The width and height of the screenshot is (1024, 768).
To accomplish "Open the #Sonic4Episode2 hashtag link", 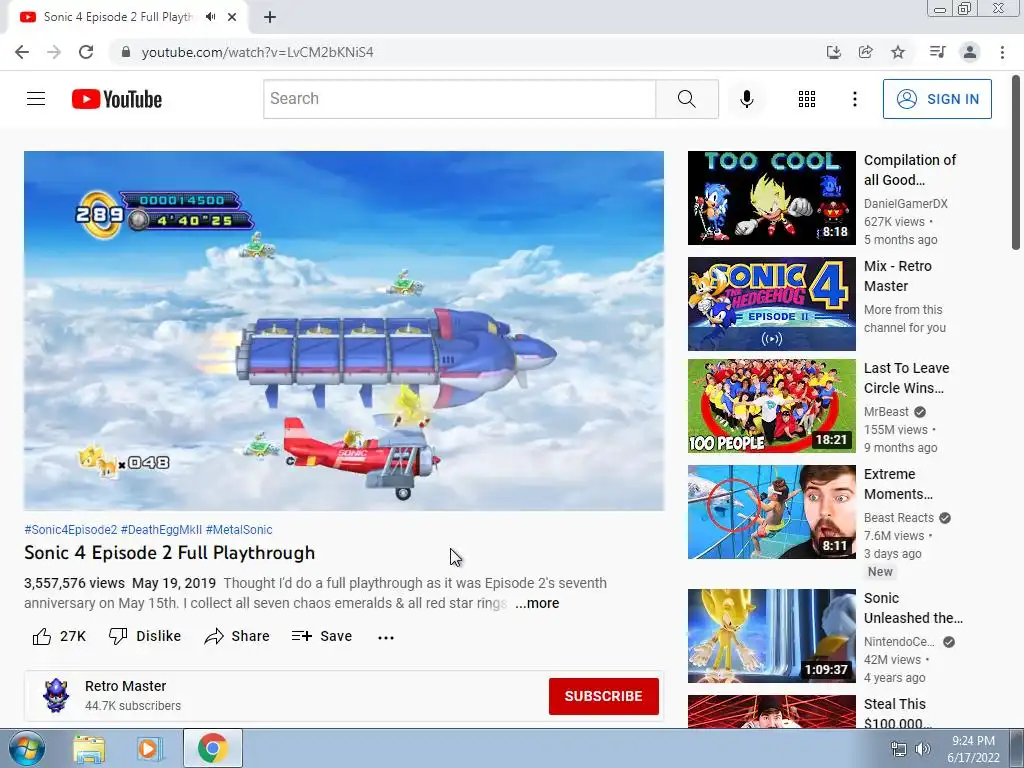I will tap(71, 530).
